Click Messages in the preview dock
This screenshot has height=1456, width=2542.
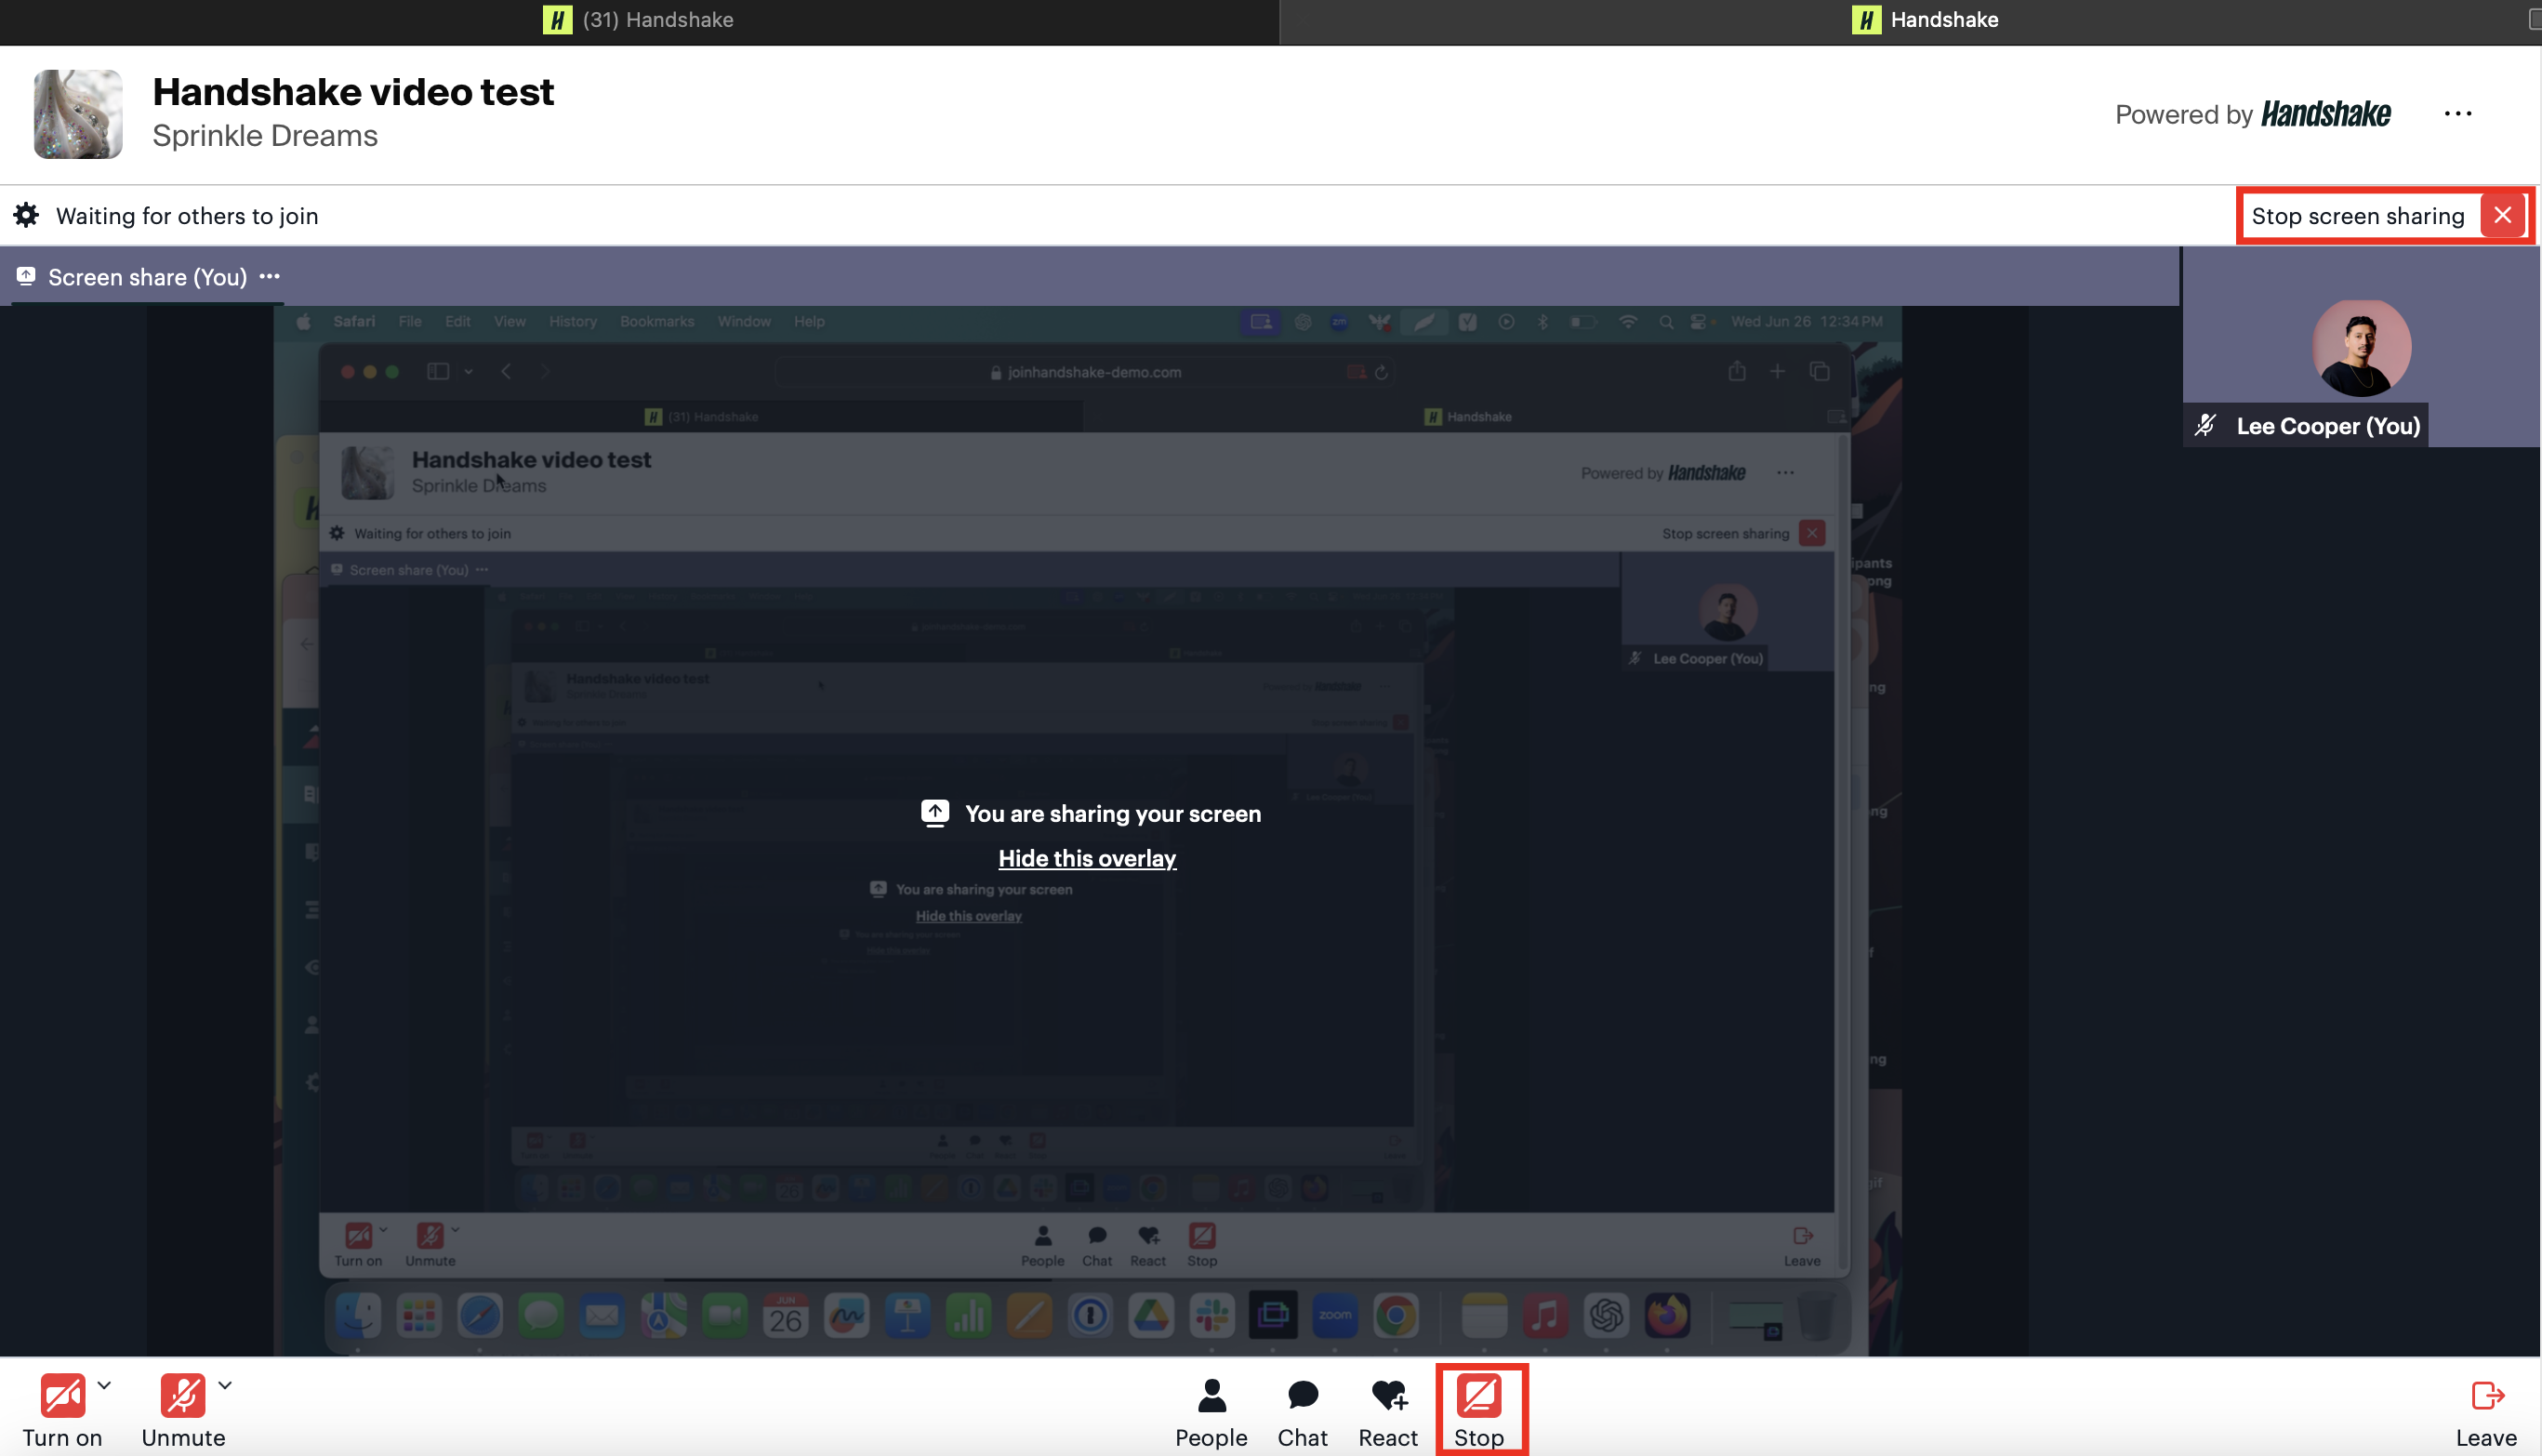pyautogui.click(x=541, y=1316)
